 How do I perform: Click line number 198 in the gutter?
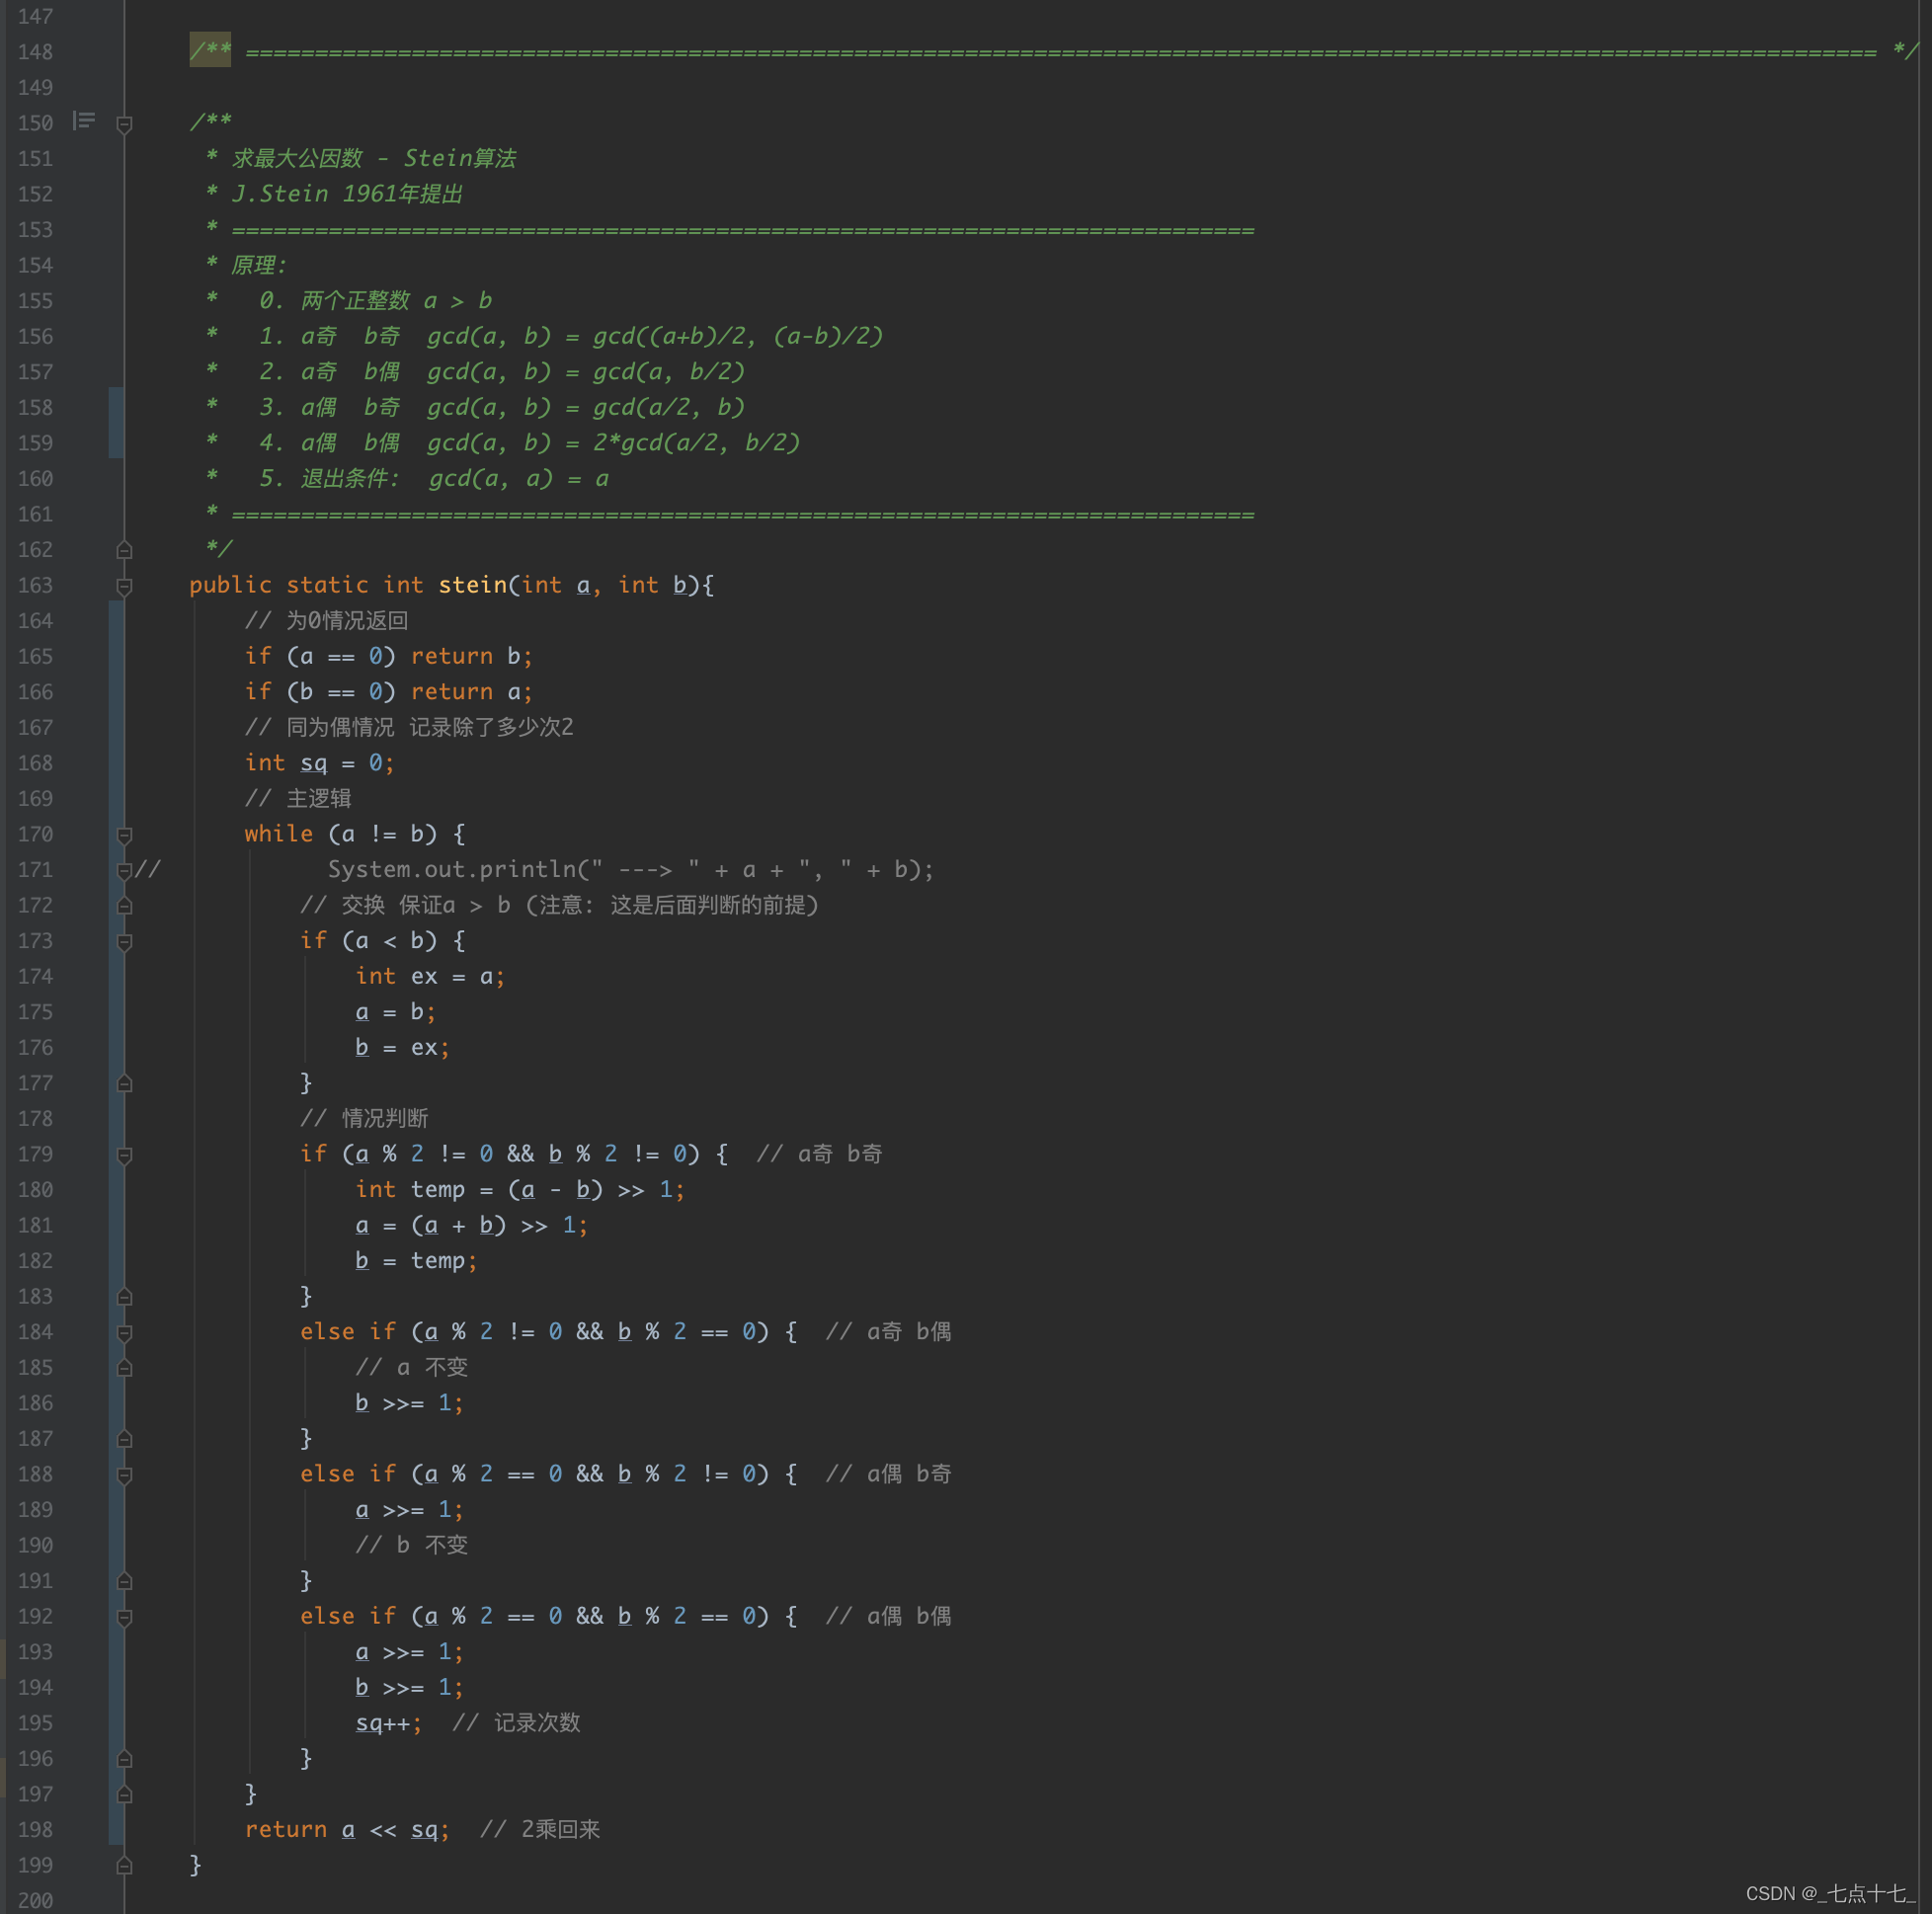point(35,1830)
